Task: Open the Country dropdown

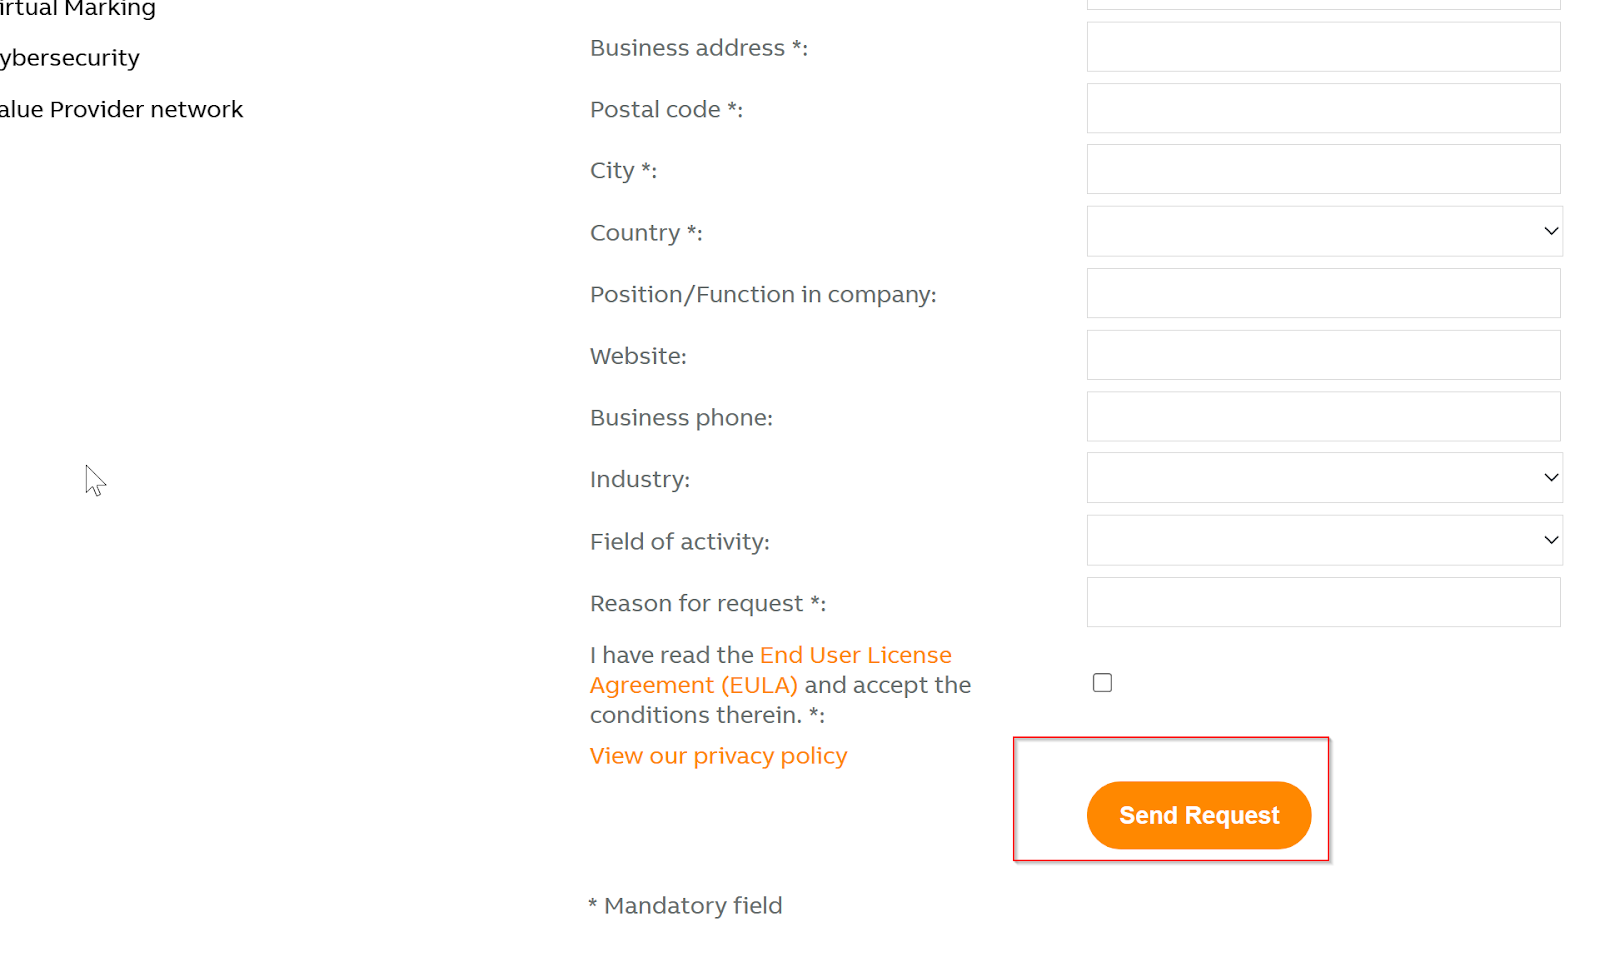Action: [x=1324, y=231]
